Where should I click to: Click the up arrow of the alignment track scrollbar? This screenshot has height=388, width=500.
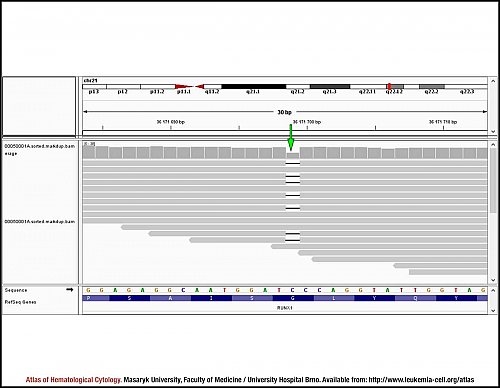[493, 145]
